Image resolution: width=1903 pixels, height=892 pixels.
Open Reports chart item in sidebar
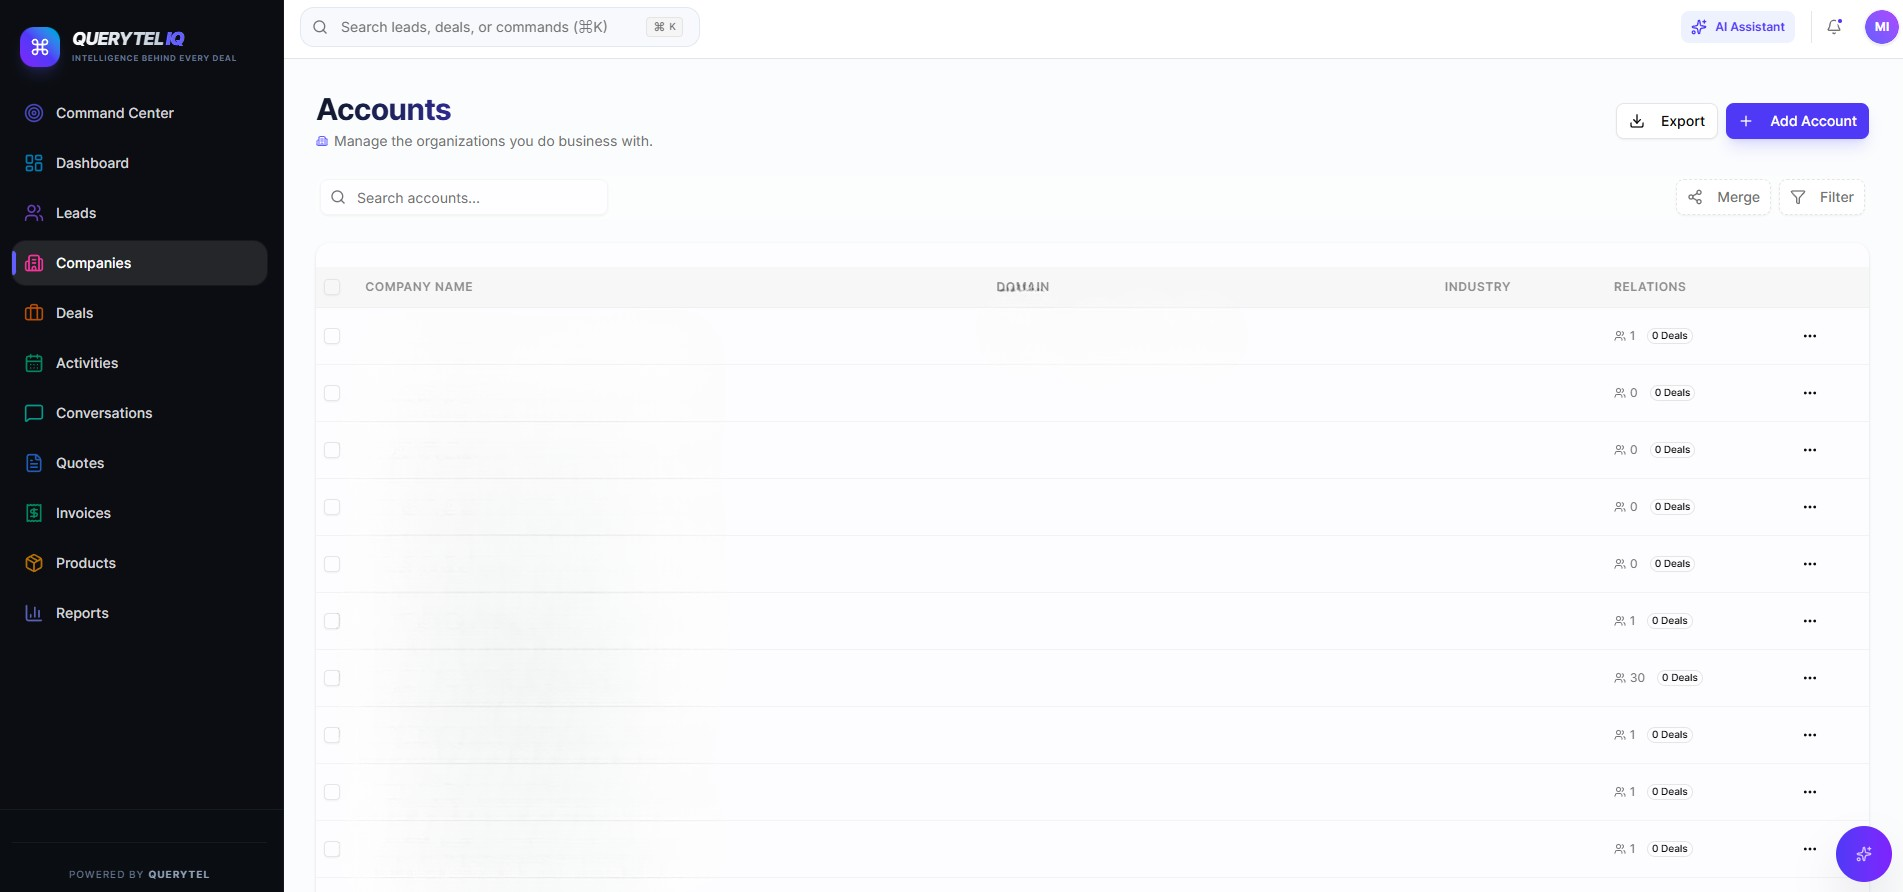tap(139, 613)
